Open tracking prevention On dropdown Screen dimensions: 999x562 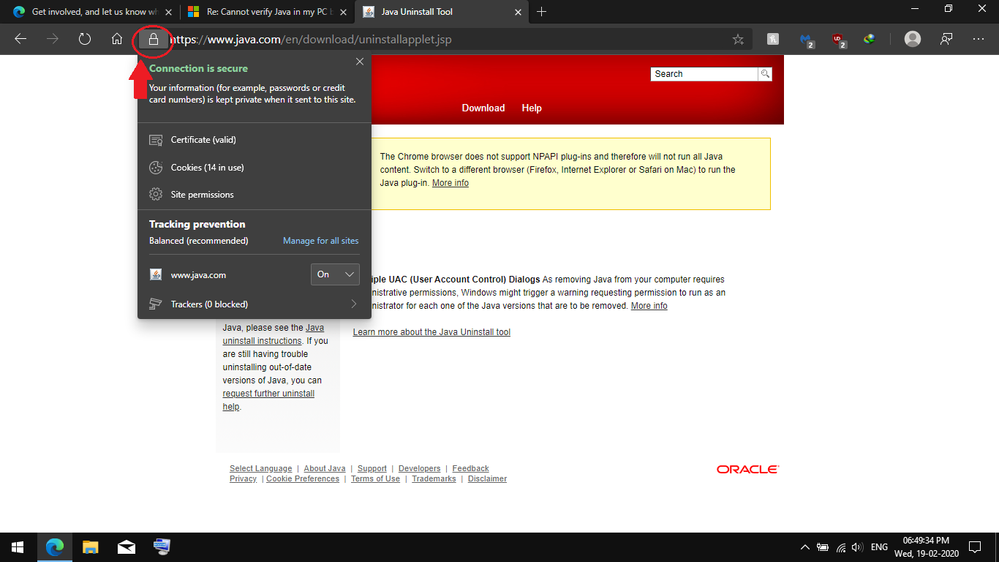pyautogui.click(x=335, y=275)
